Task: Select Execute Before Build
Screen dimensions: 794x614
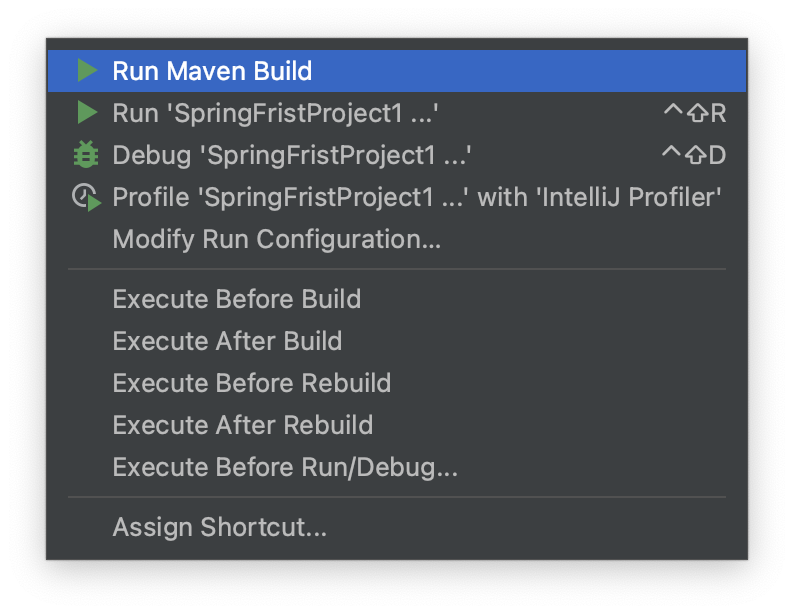Action: point(396,299)
